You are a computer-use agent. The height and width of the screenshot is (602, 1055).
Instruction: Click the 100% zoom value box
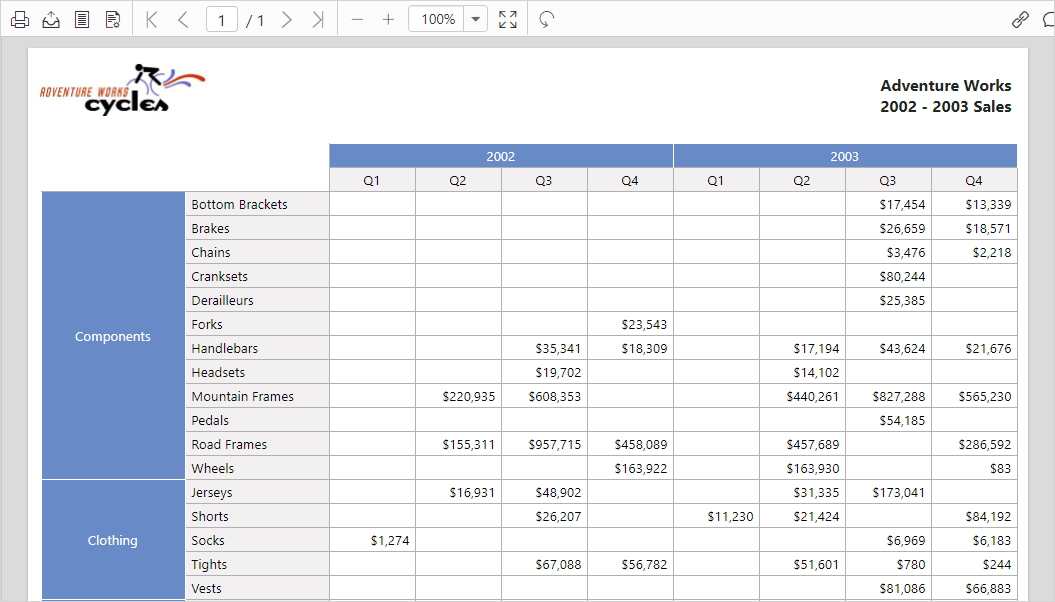(x=437, y=20)
